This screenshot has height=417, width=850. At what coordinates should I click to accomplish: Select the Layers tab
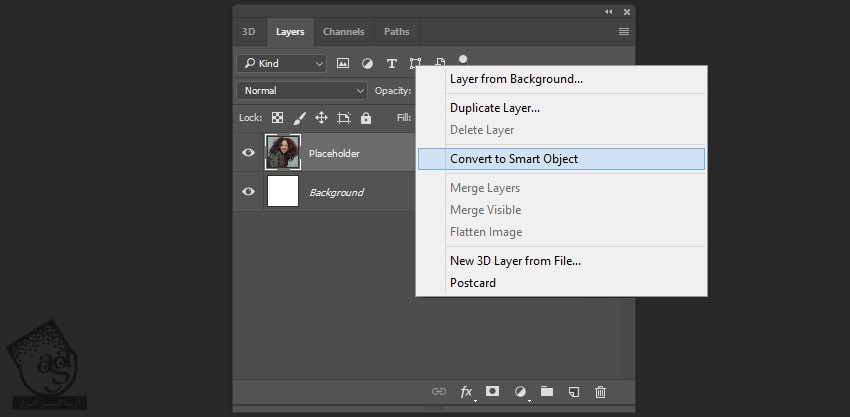coord(290,31)
